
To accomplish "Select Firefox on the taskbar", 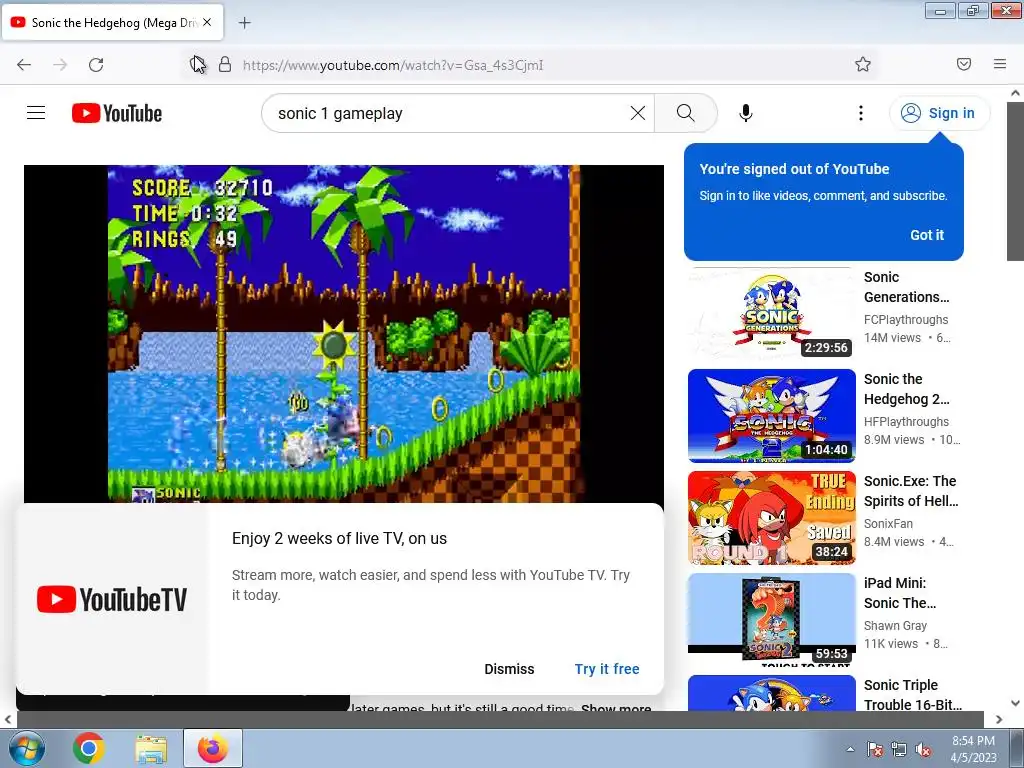I will (213, 748).
